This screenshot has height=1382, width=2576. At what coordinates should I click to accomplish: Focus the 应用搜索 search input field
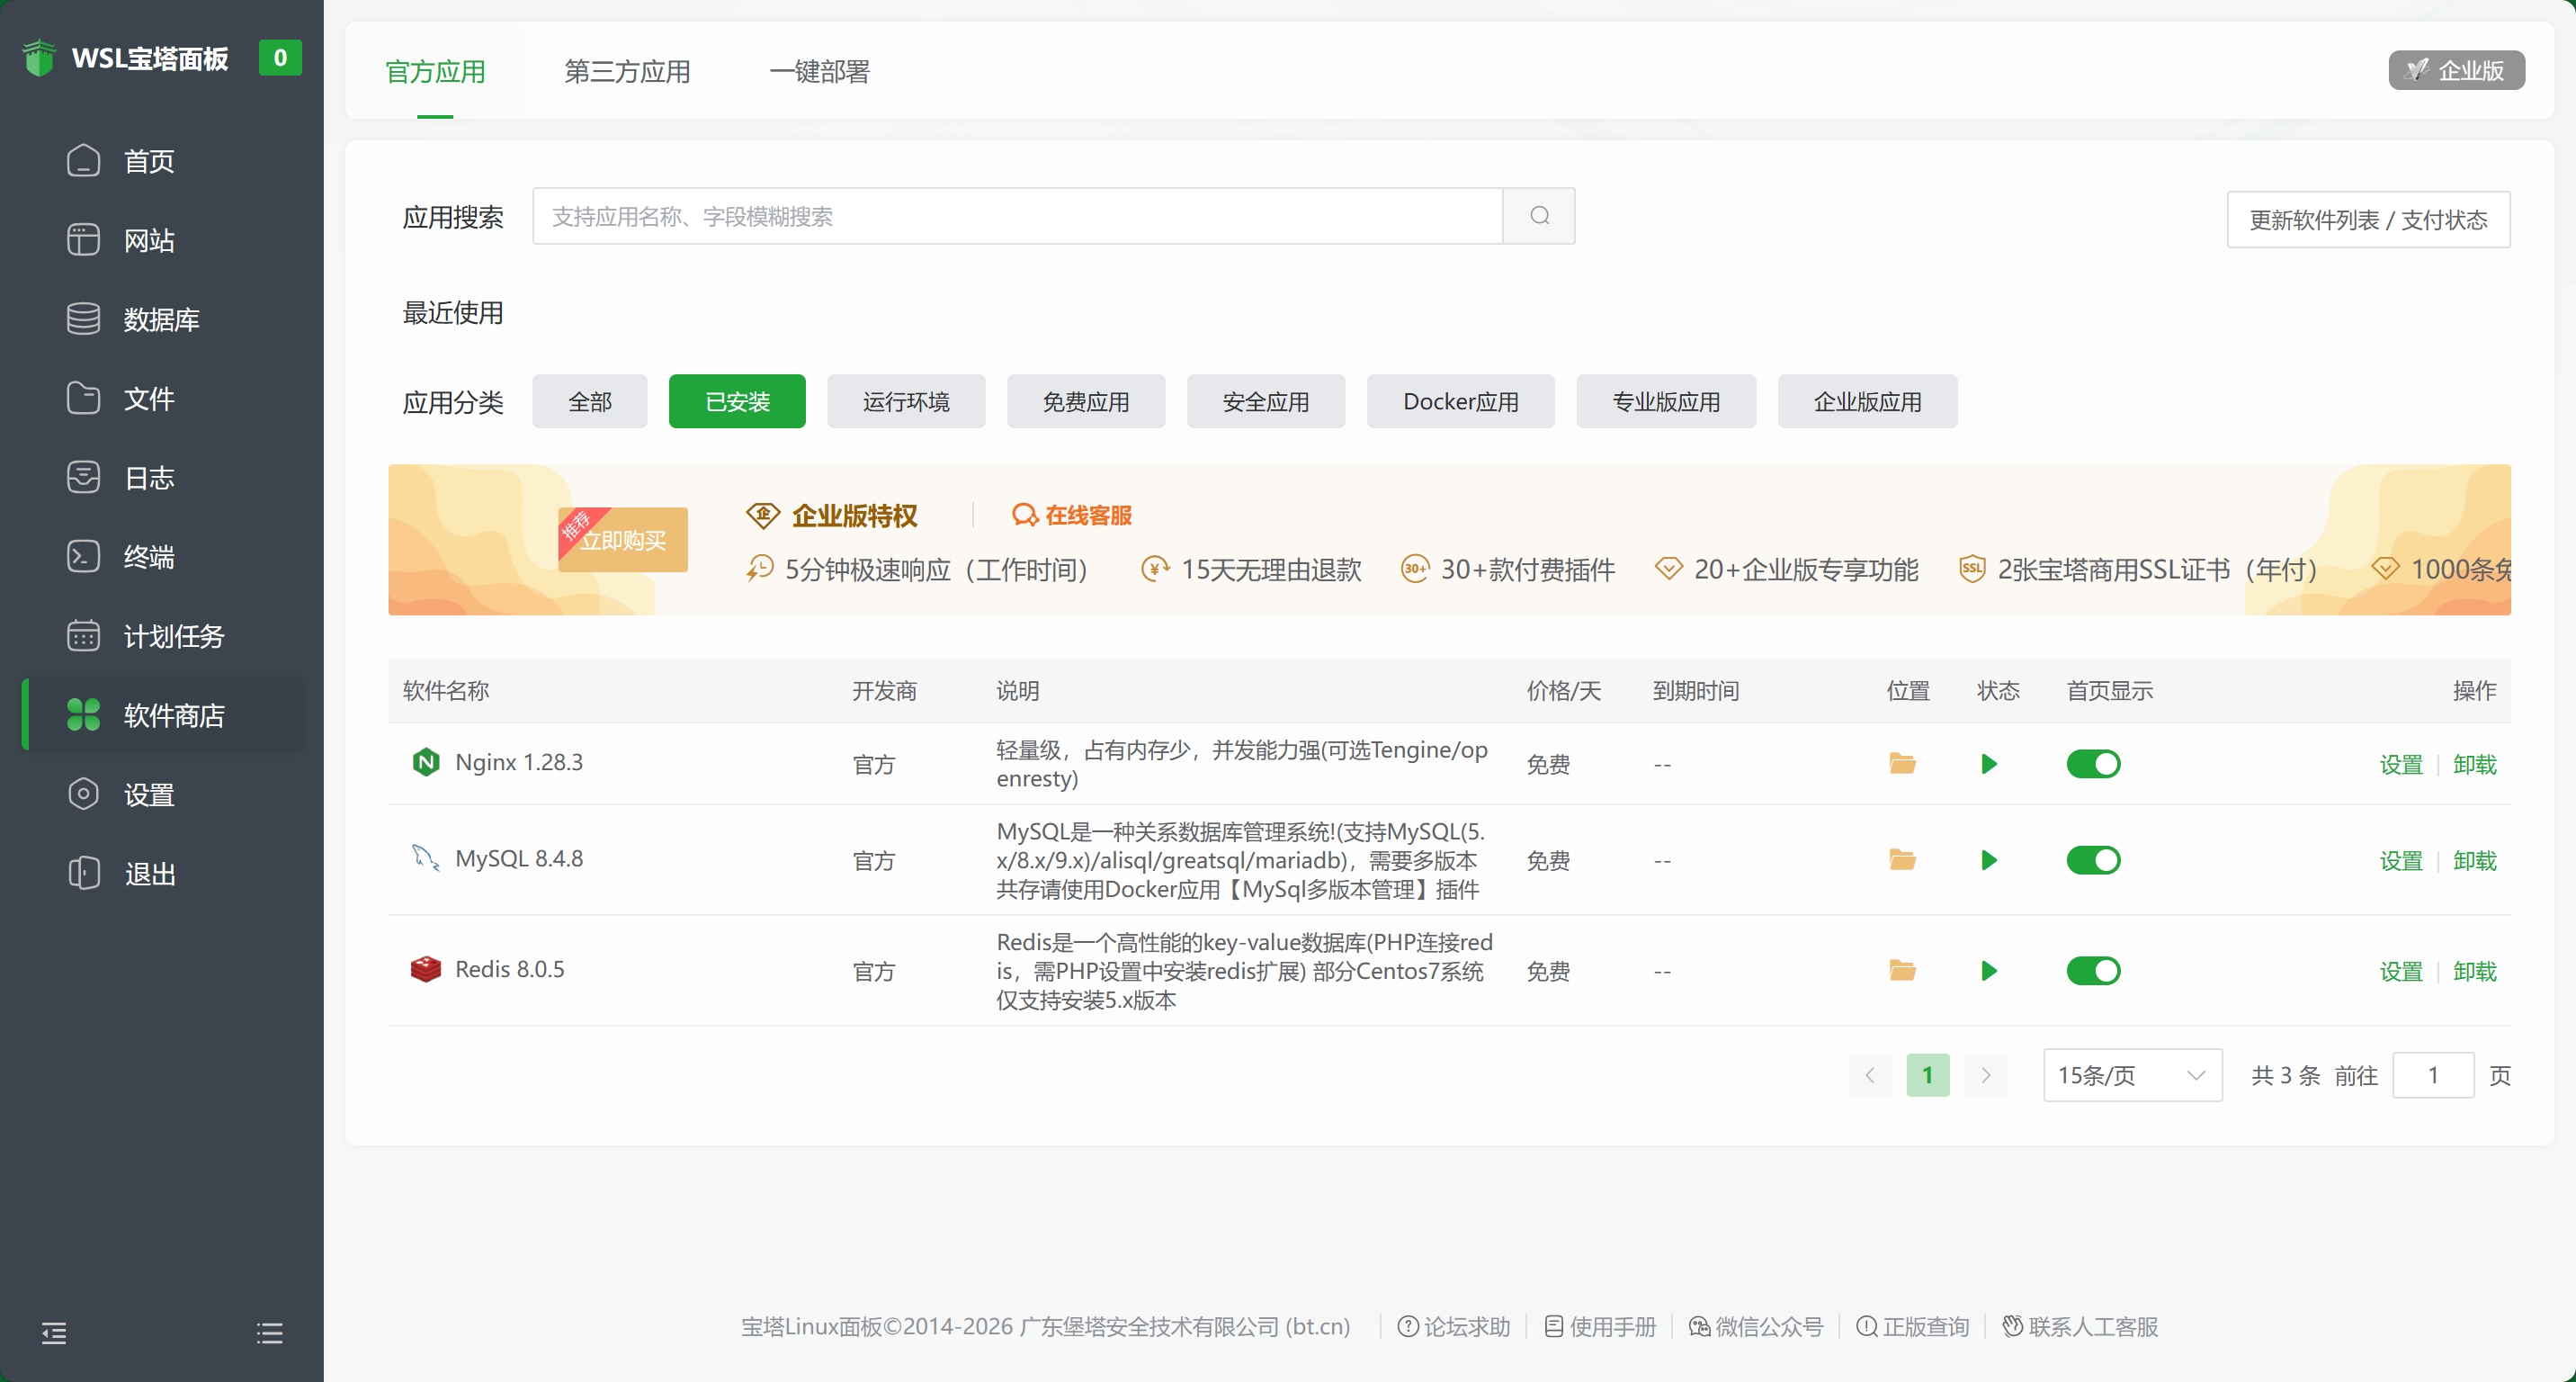click(x=1017, y=216)
